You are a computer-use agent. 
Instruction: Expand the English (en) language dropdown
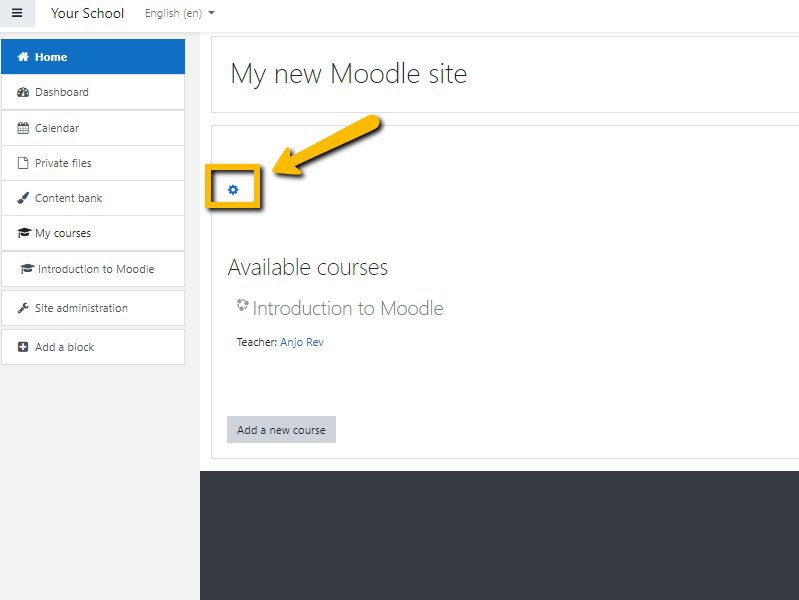179,14
